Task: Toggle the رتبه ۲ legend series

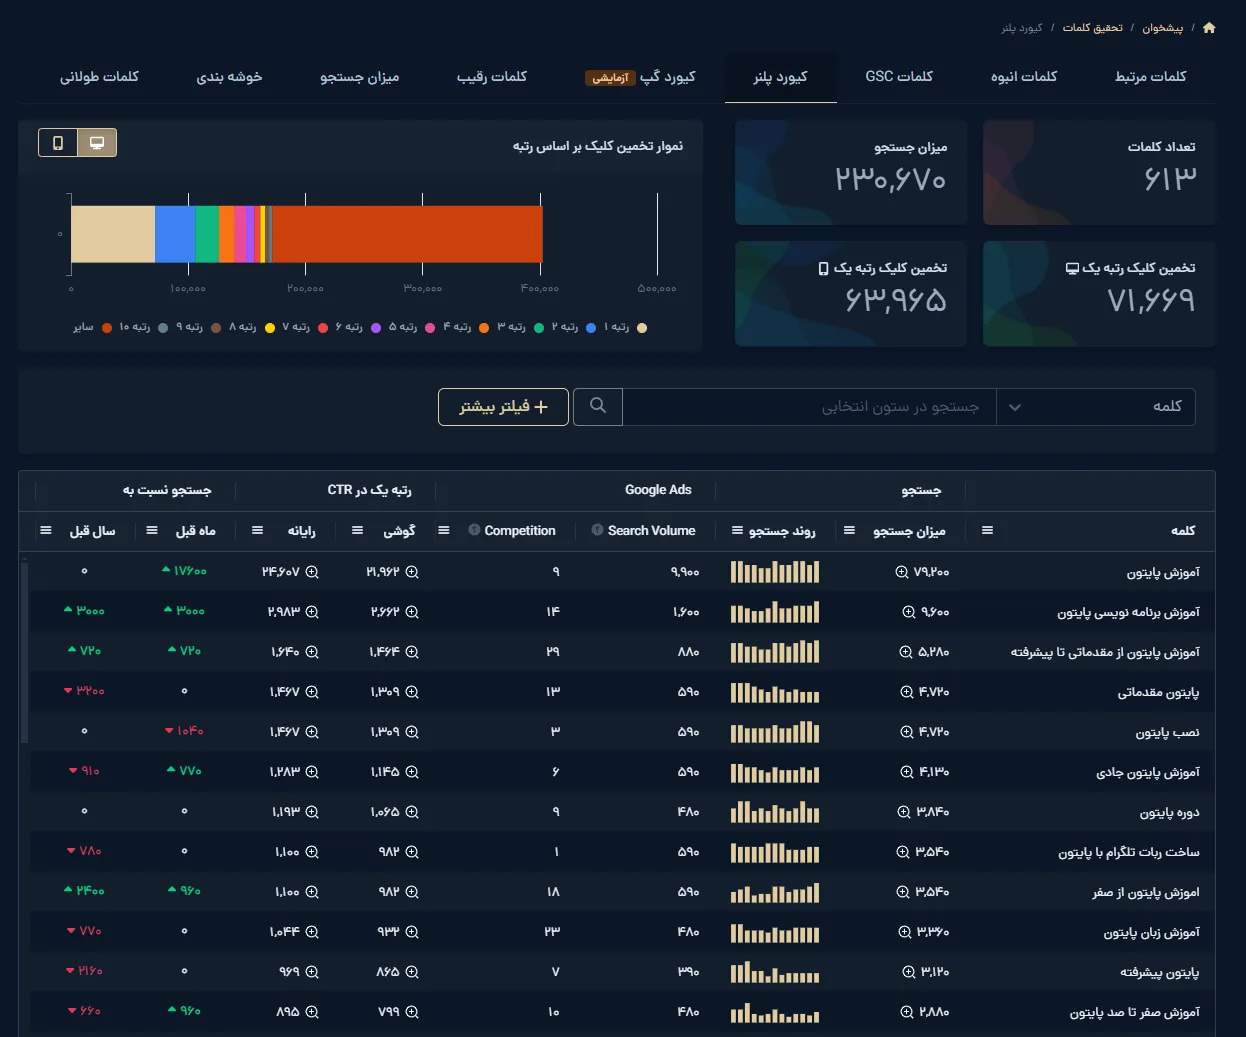Action: pos(574,327)
